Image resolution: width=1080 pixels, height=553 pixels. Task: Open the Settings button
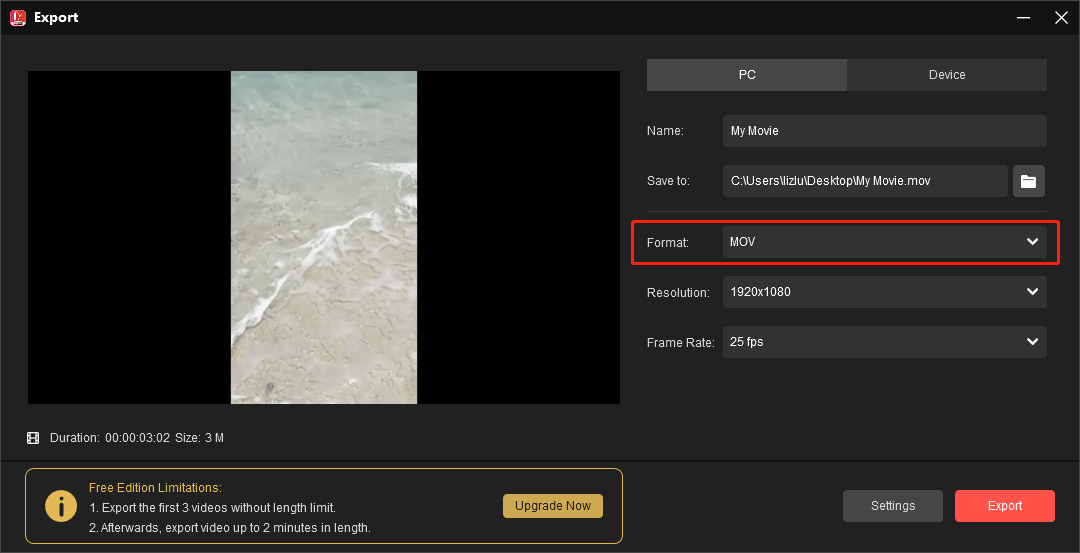[893, 506]
